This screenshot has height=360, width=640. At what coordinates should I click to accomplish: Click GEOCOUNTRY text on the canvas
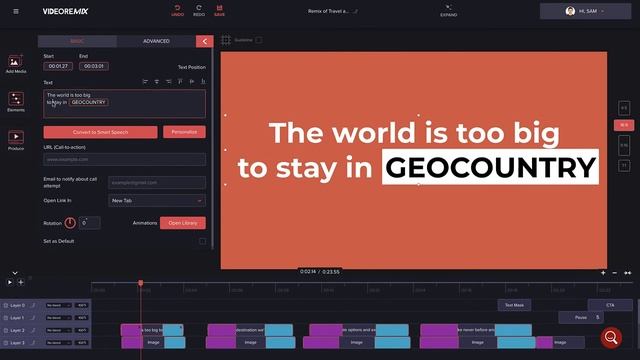point(490,167)
